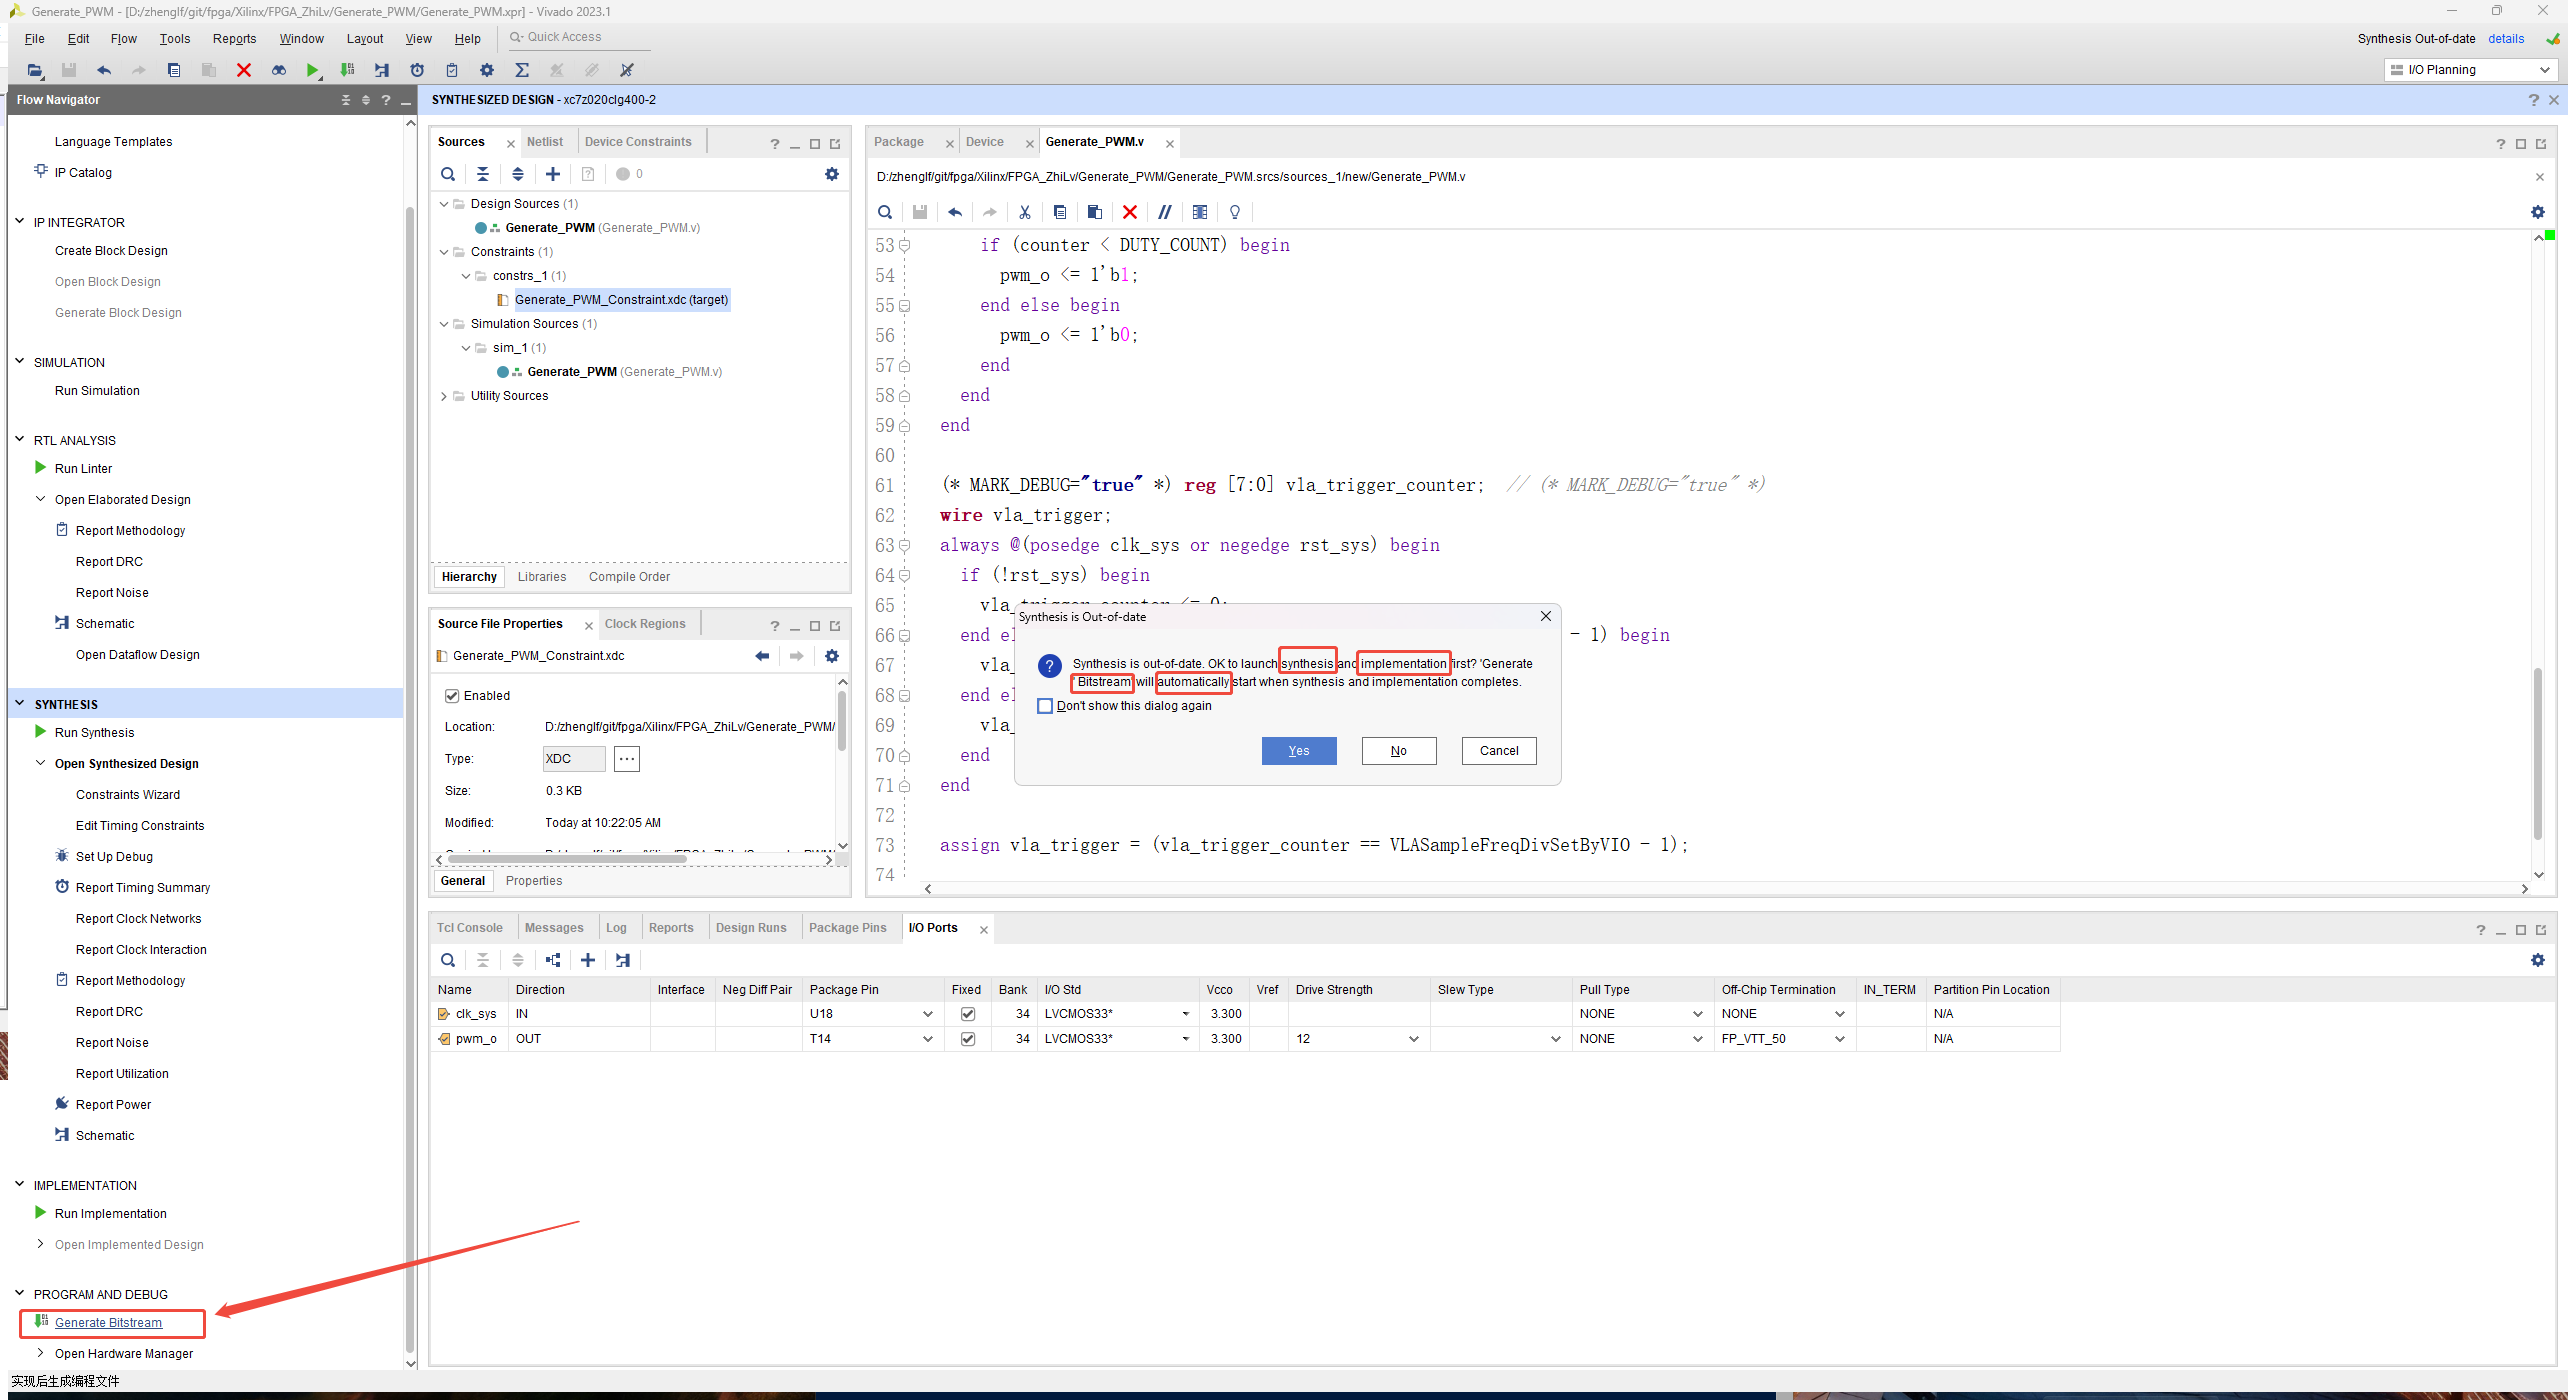Viewport: 2568px width, 1400px height.
Task: Toggle line comment in code editor toolbar
Action: (1165, 212)
